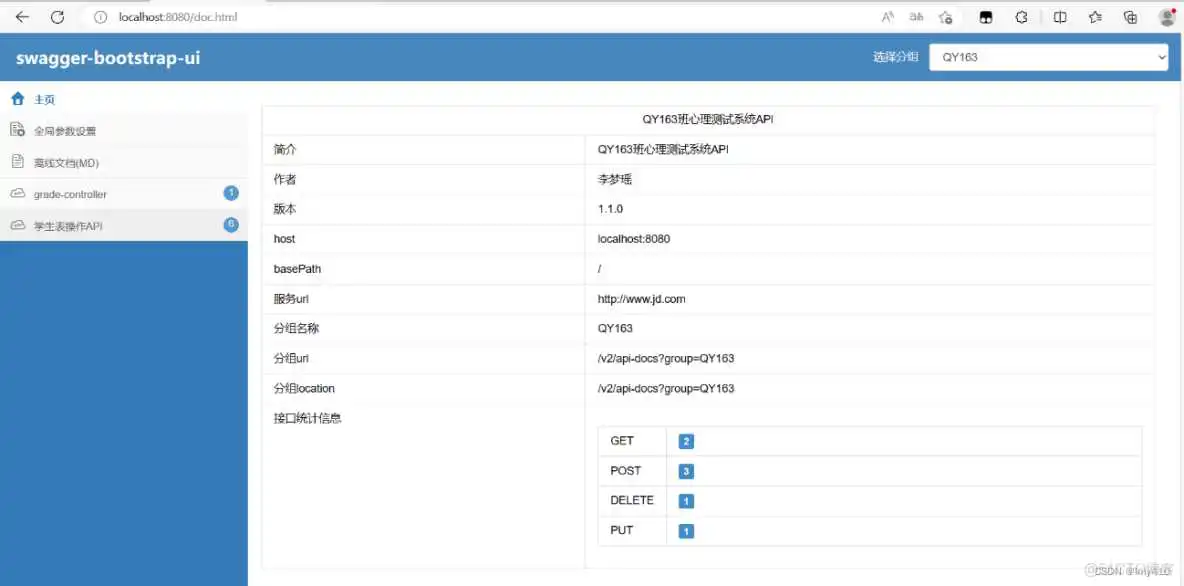Screen dimensions: 1184x586
Task: Expand the 学生表操作API section
Action: tap(65, 226)
